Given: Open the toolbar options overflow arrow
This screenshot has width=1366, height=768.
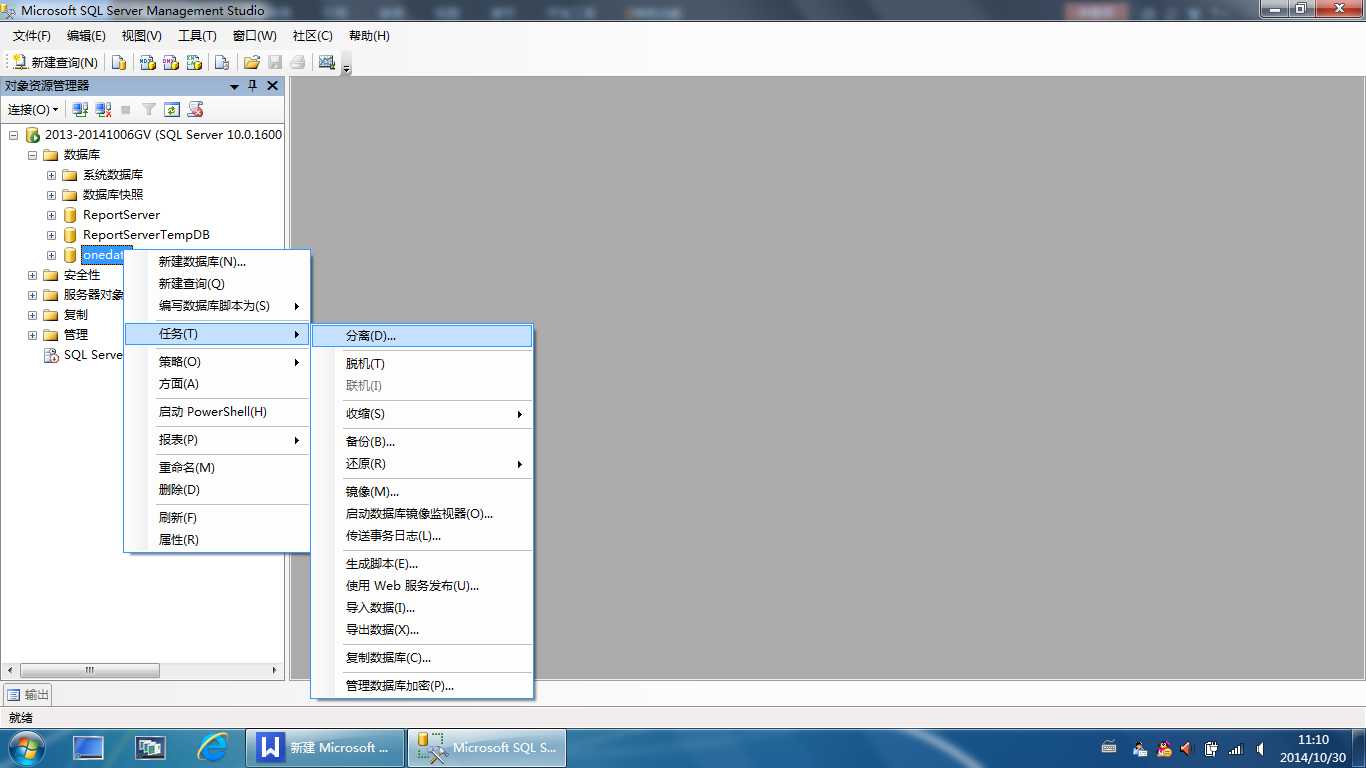Looking at the screenshot, I should pos(347,68).
